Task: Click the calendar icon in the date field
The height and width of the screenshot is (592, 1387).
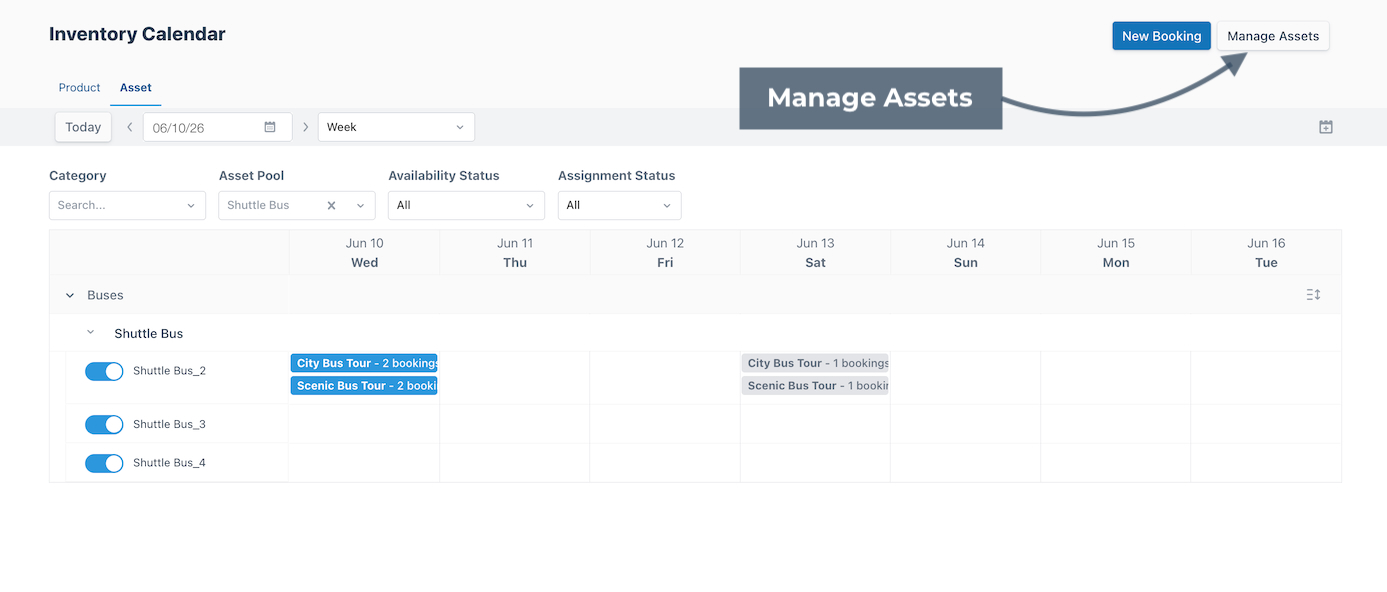Action: pos(270,127)
